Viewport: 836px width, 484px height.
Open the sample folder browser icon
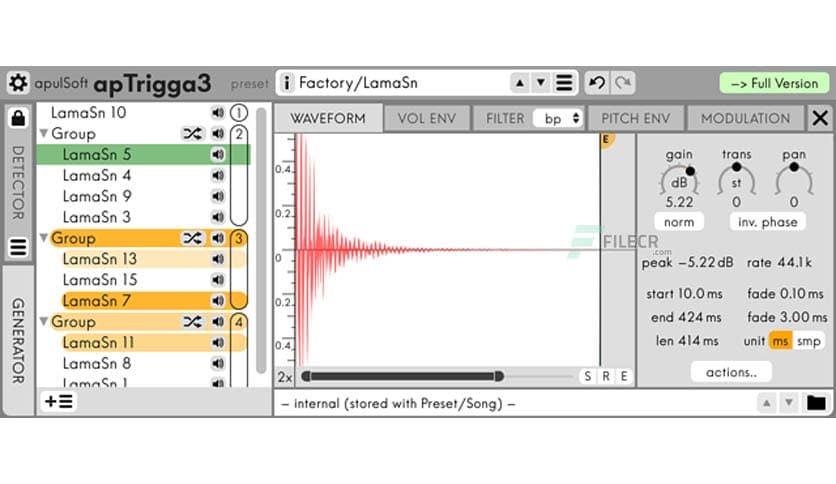point(816,403)
